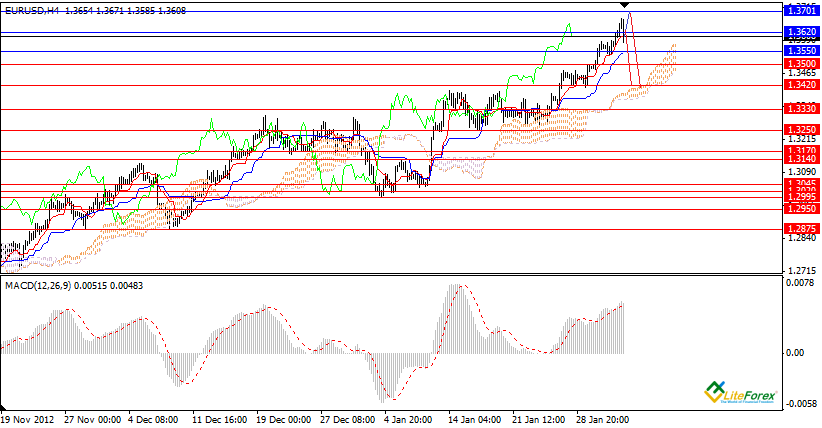This screenshot has height=428, width=822.
Task: Select the 1.2950 red price level label
Action: click(x=802, y=209)
